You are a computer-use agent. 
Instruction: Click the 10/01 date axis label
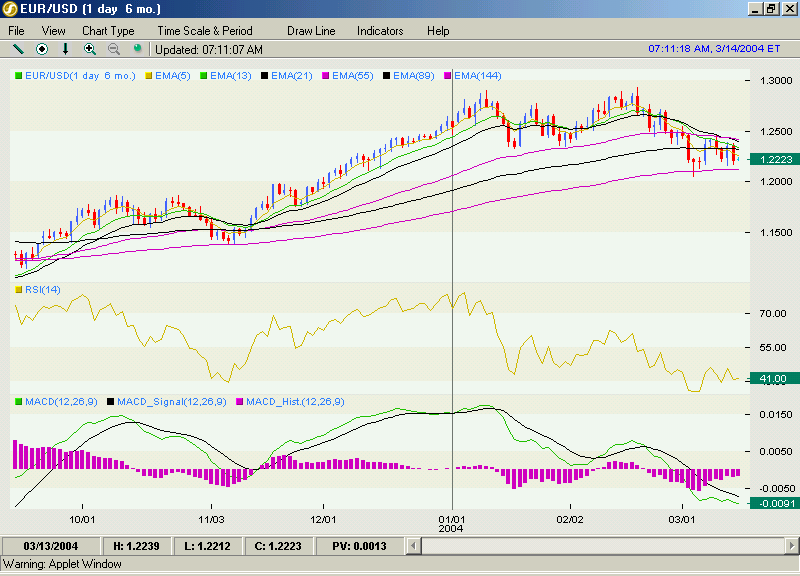tap(82, 519)
